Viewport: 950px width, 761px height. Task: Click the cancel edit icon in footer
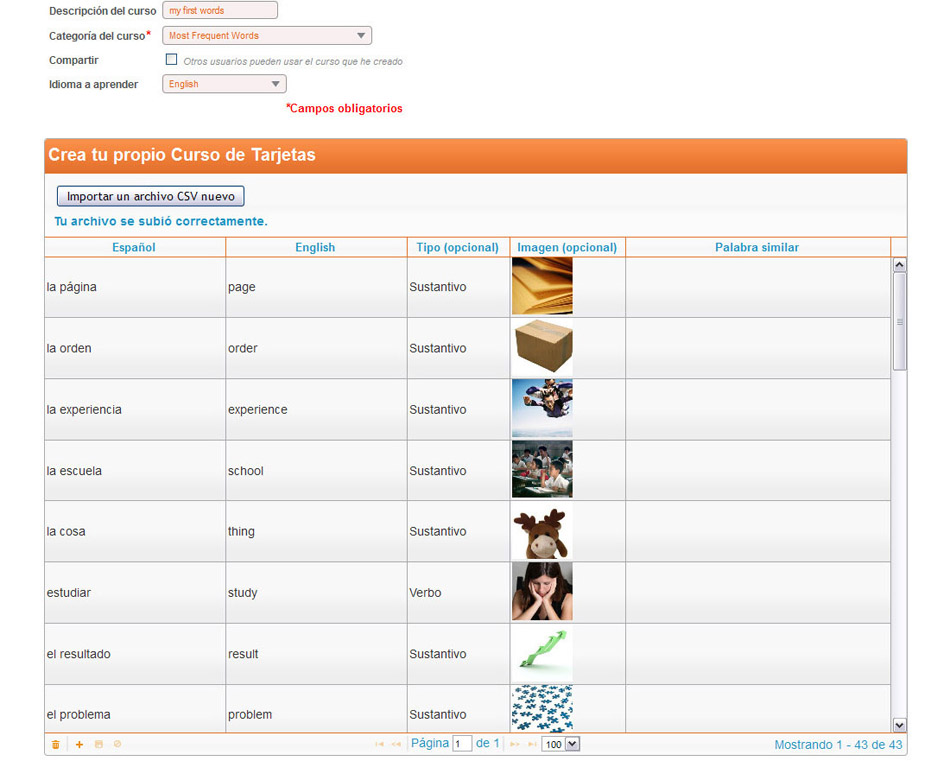[x=117, y=744]
